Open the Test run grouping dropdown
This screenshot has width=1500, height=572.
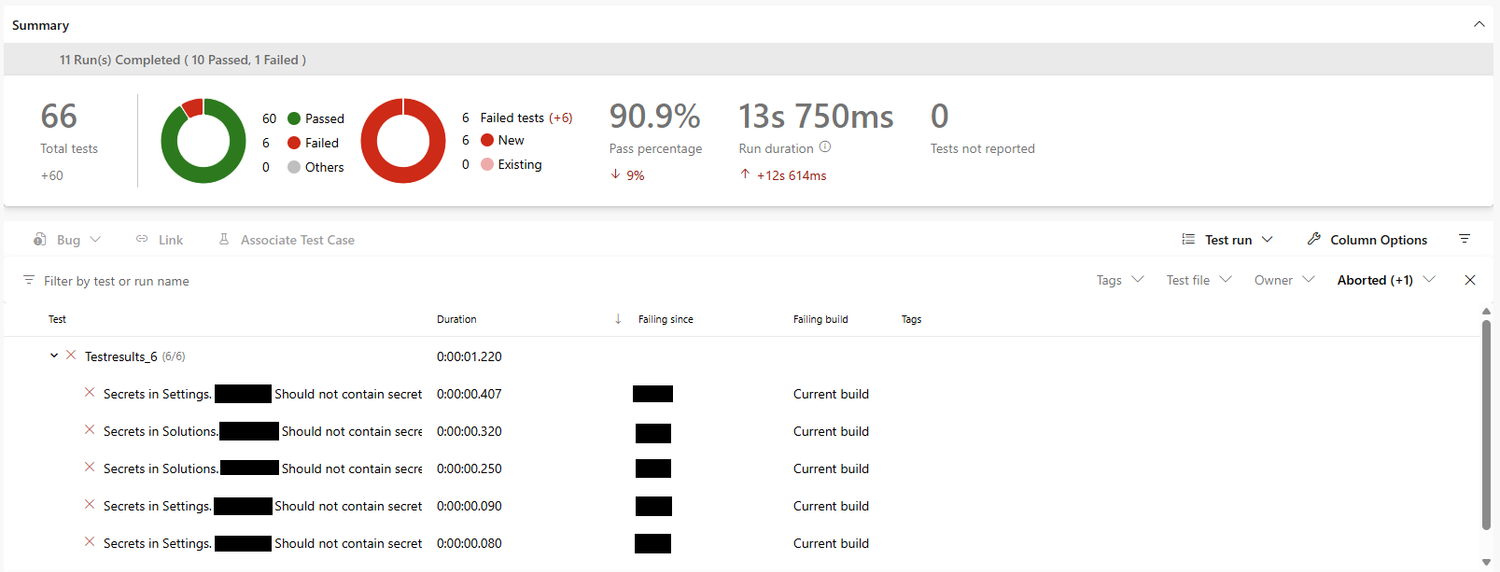click(x=1227, y=240)
